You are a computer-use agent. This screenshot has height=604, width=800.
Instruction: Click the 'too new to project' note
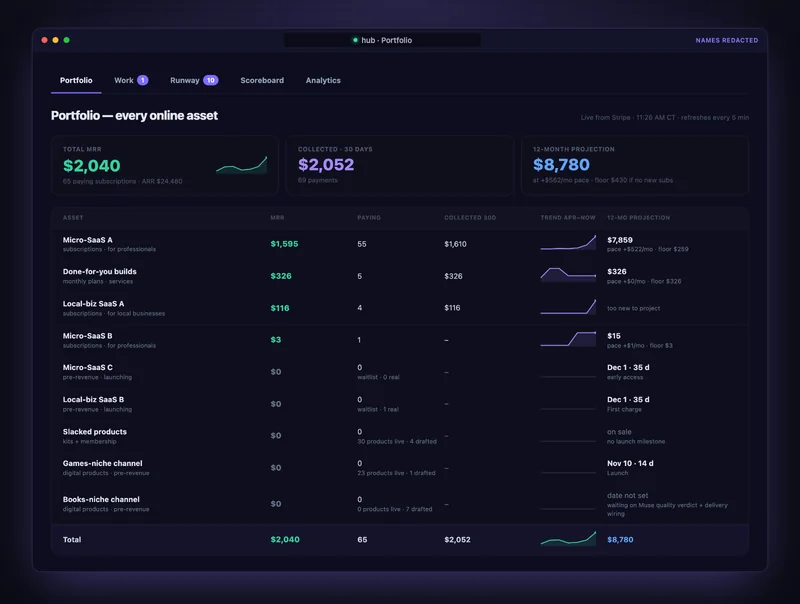click(x=634, y=308)
